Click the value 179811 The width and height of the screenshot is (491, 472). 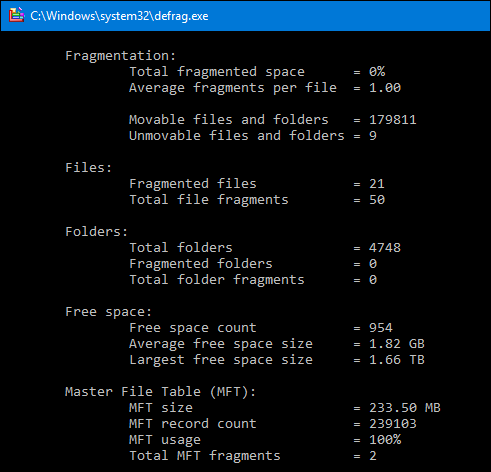(x=393, y=120)
